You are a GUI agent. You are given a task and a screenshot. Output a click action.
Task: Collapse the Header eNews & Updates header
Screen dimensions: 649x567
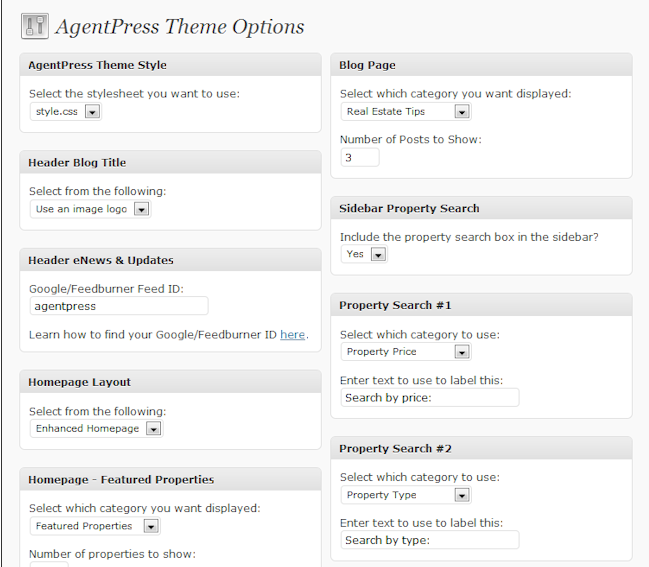(x=171, y=260)
